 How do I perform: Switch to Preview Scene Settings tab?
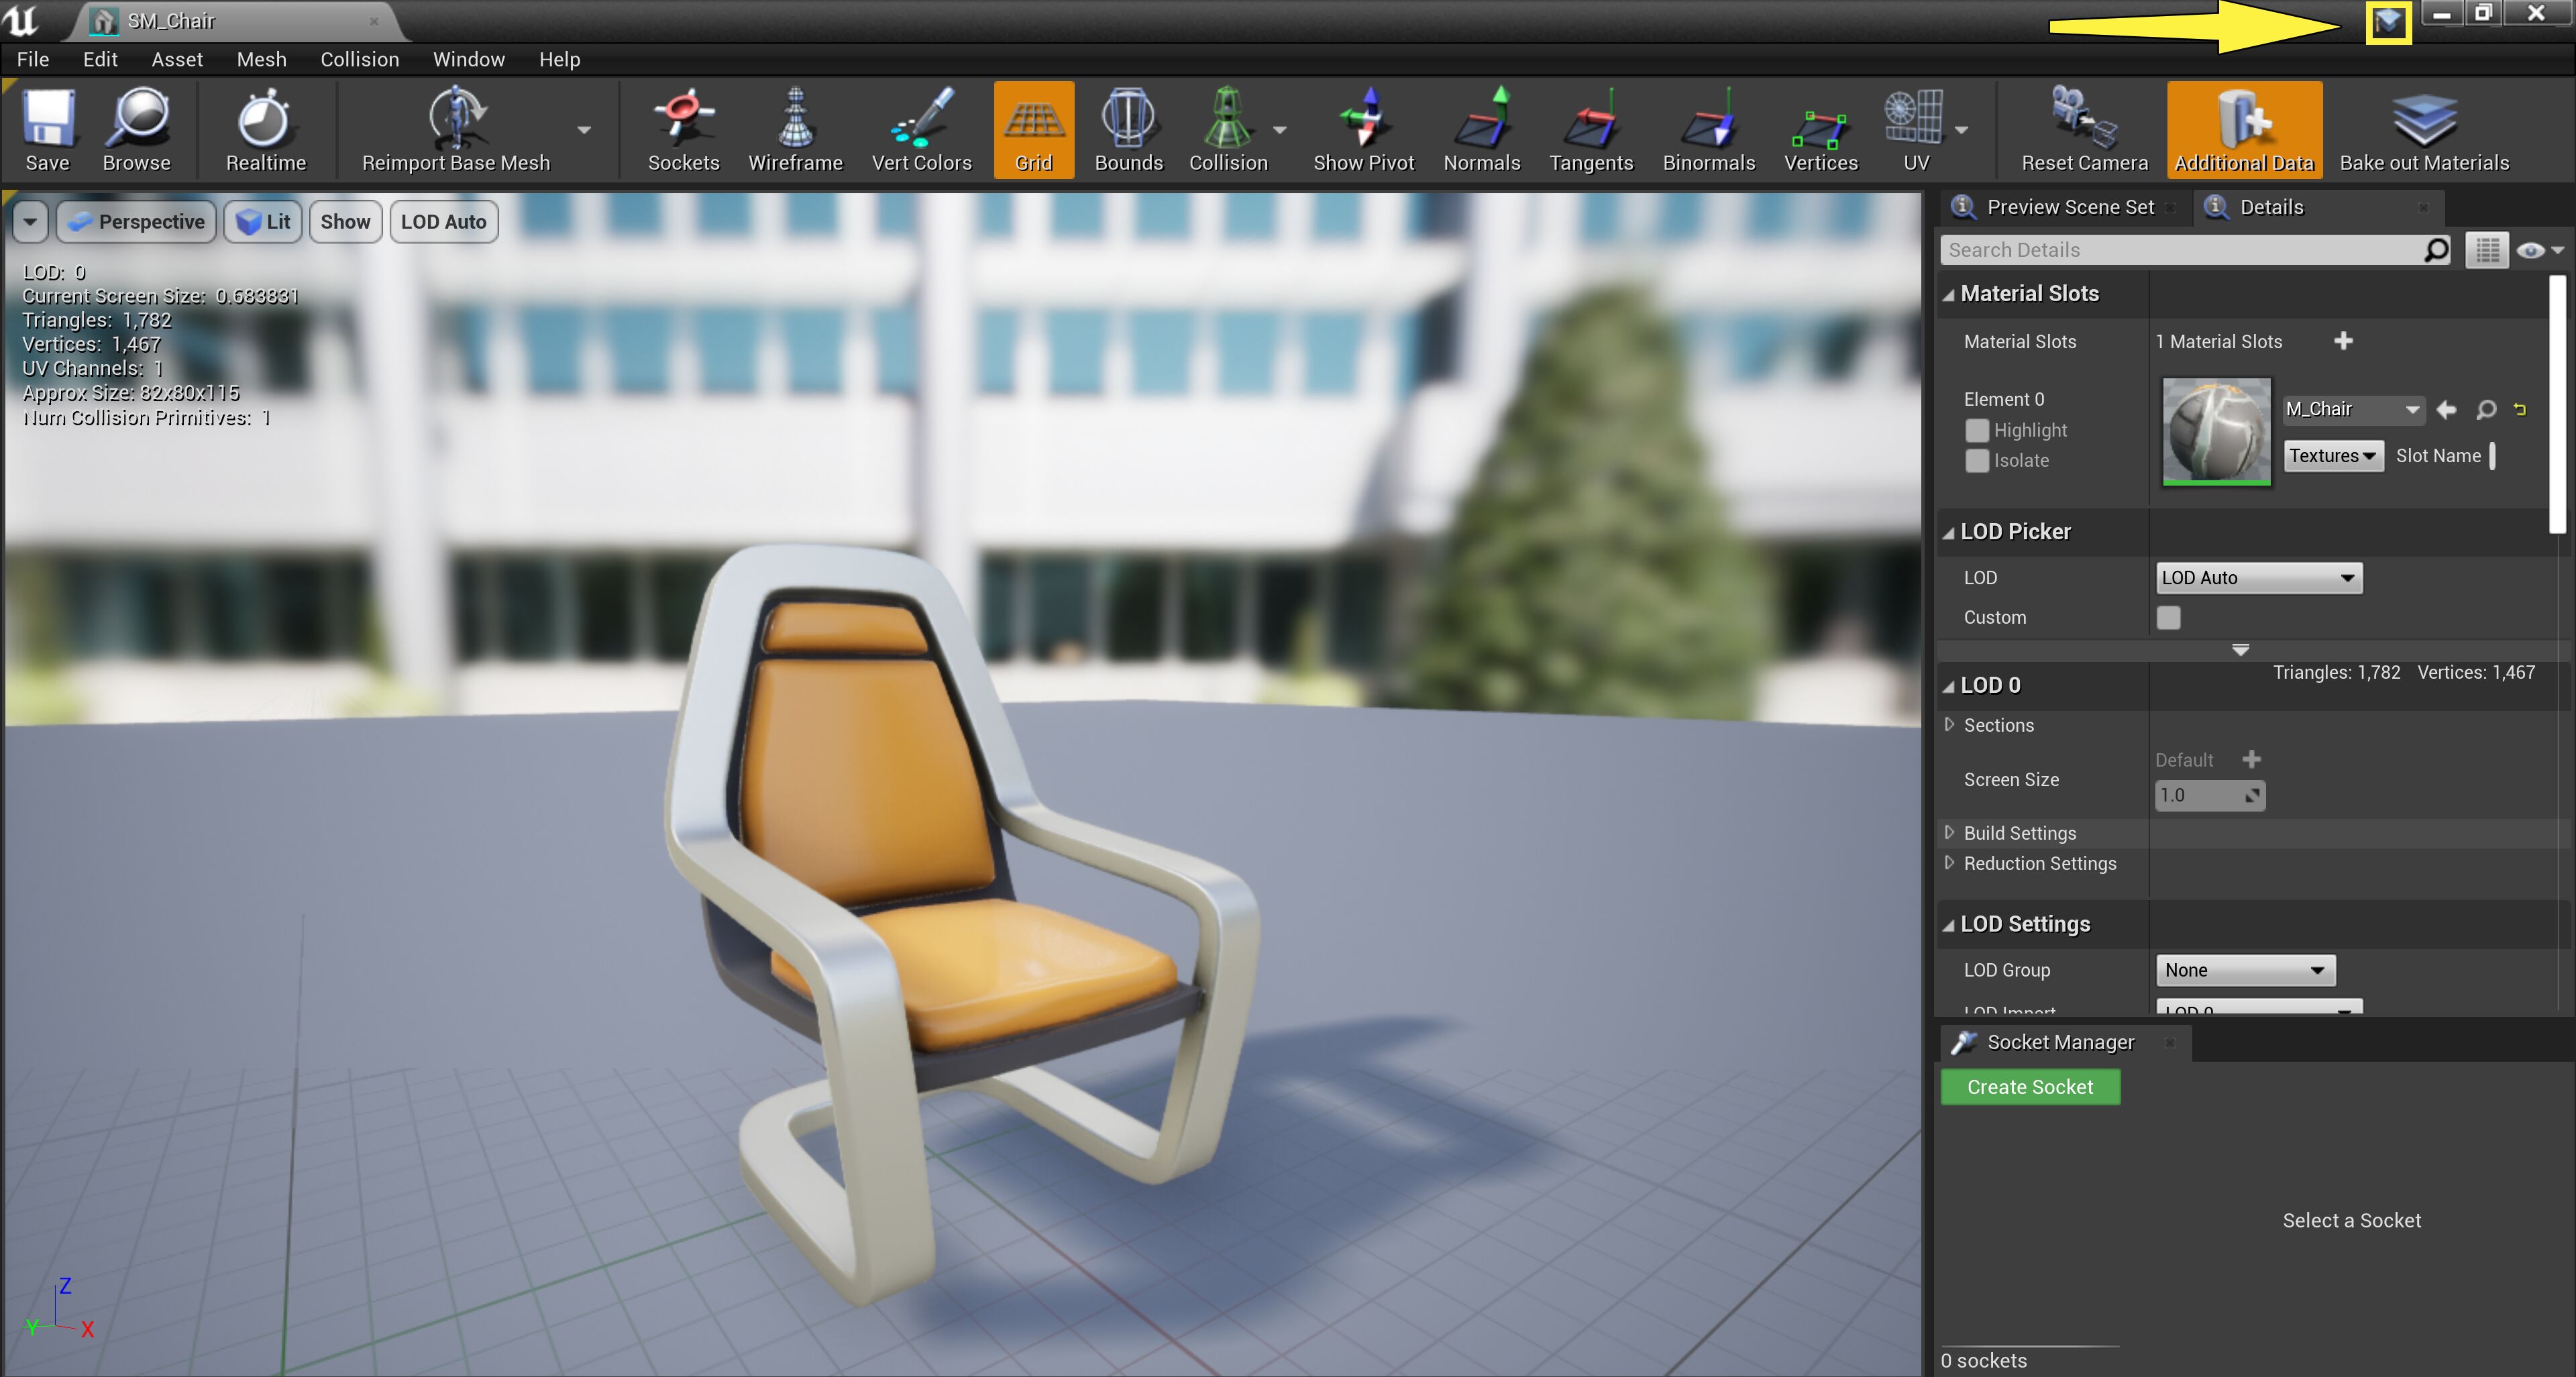(2068, 207)
